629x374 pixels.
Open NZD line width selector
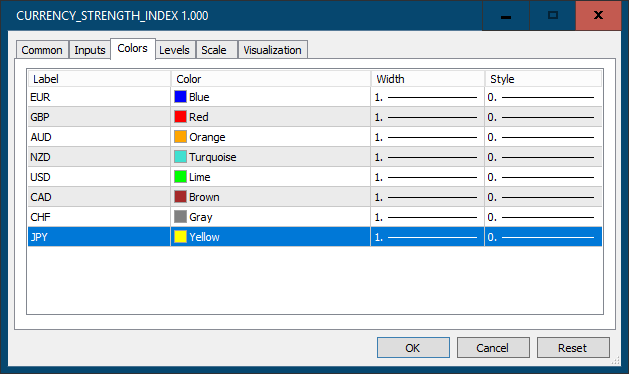[428, 157]
